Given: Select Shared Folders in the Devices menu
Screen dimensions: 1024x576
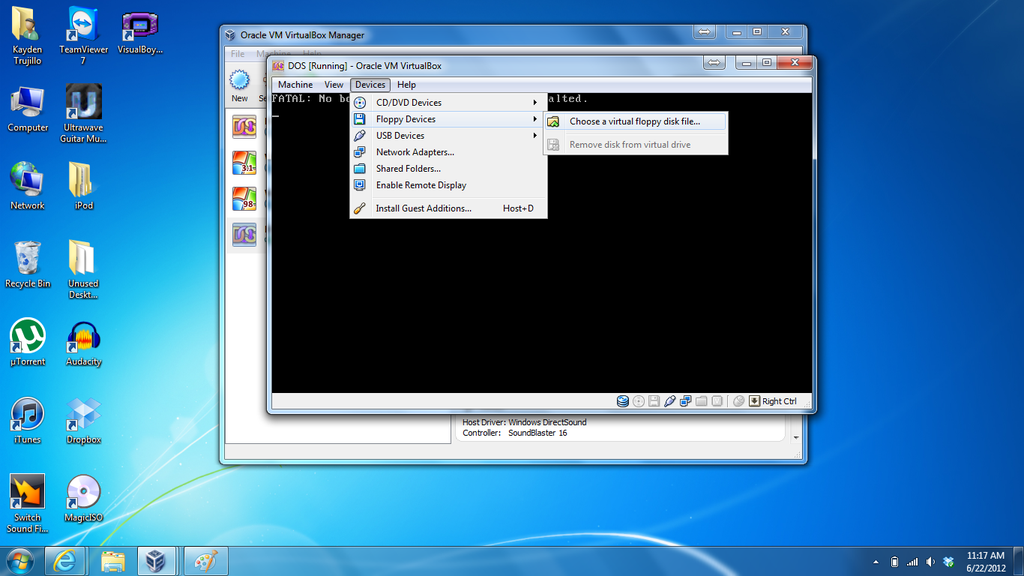Looking at the screenshot, I should tap(448, 168).
